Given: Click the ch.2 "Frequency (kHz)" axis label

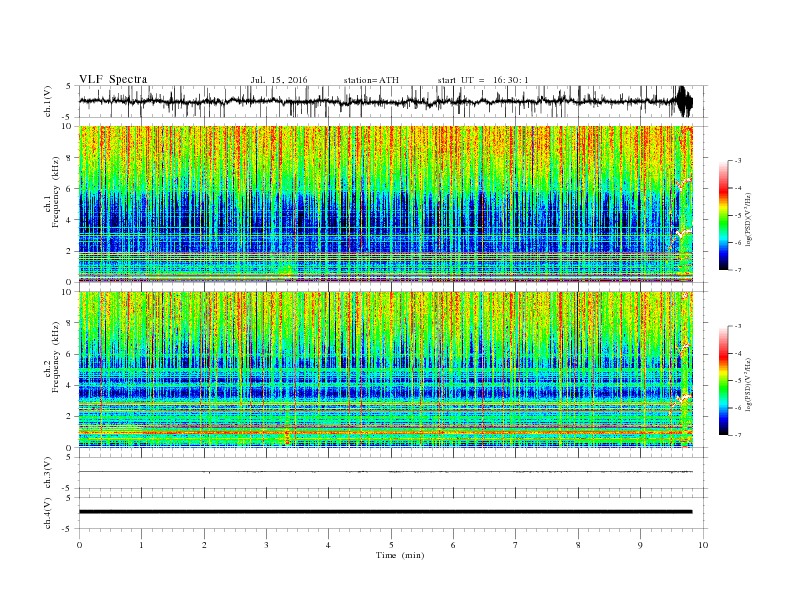Looking at the screenshot, I should 55,357.
